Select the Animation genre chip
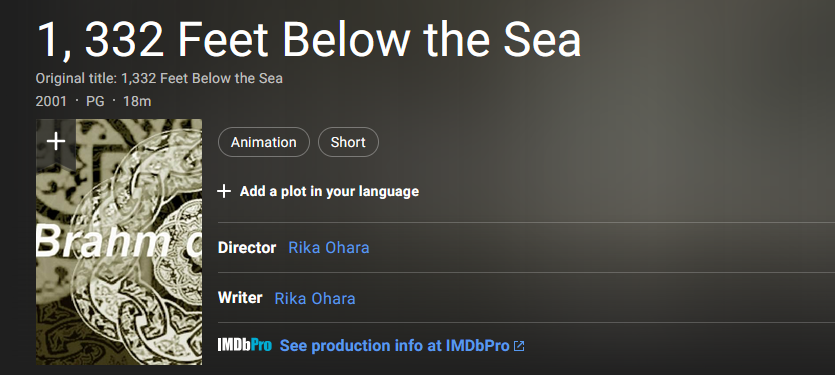 click(264, 142)
